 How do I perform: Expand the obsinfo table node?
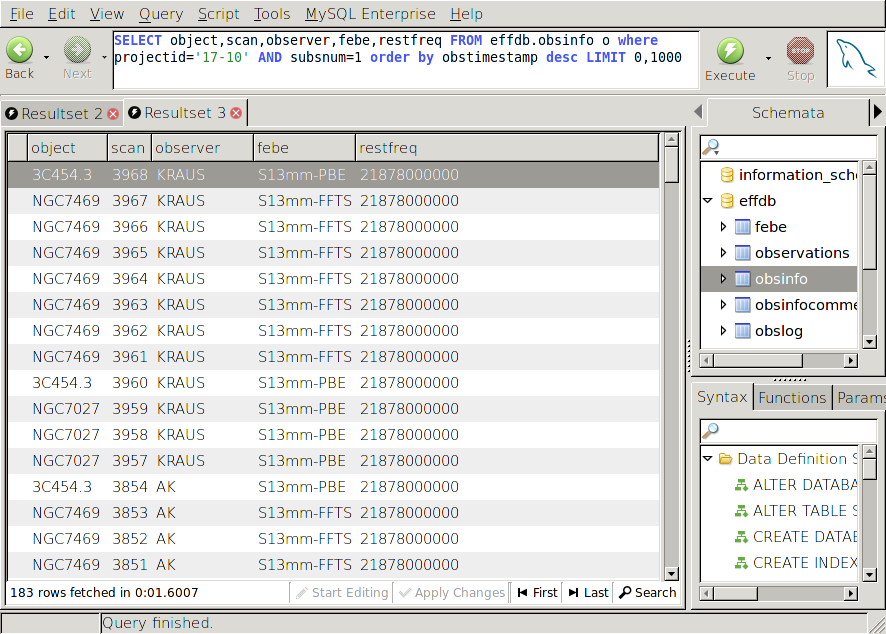pyautogui.click(x=723, y=279)
